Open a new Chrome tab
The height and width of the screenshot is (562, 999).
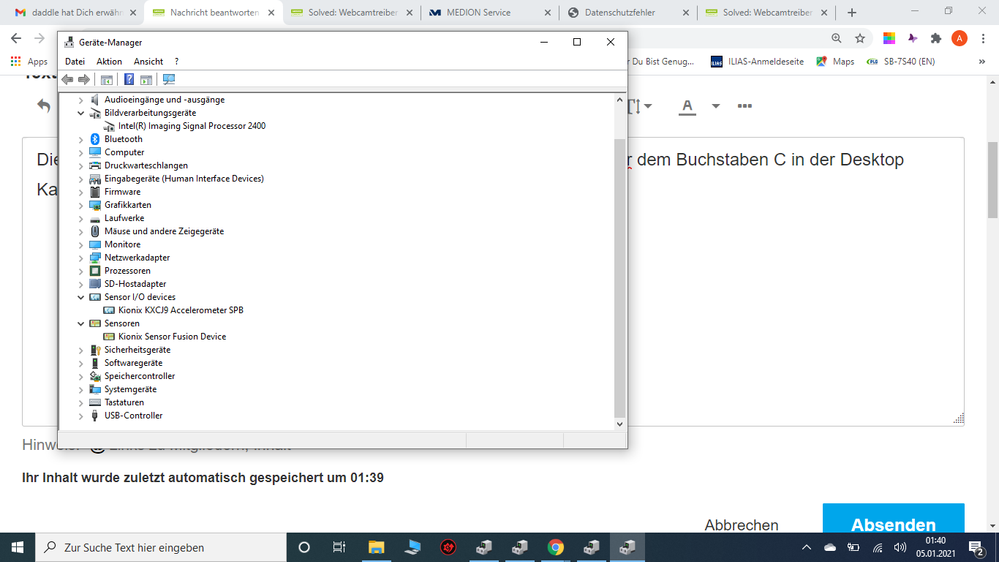(x=852, y=13)
